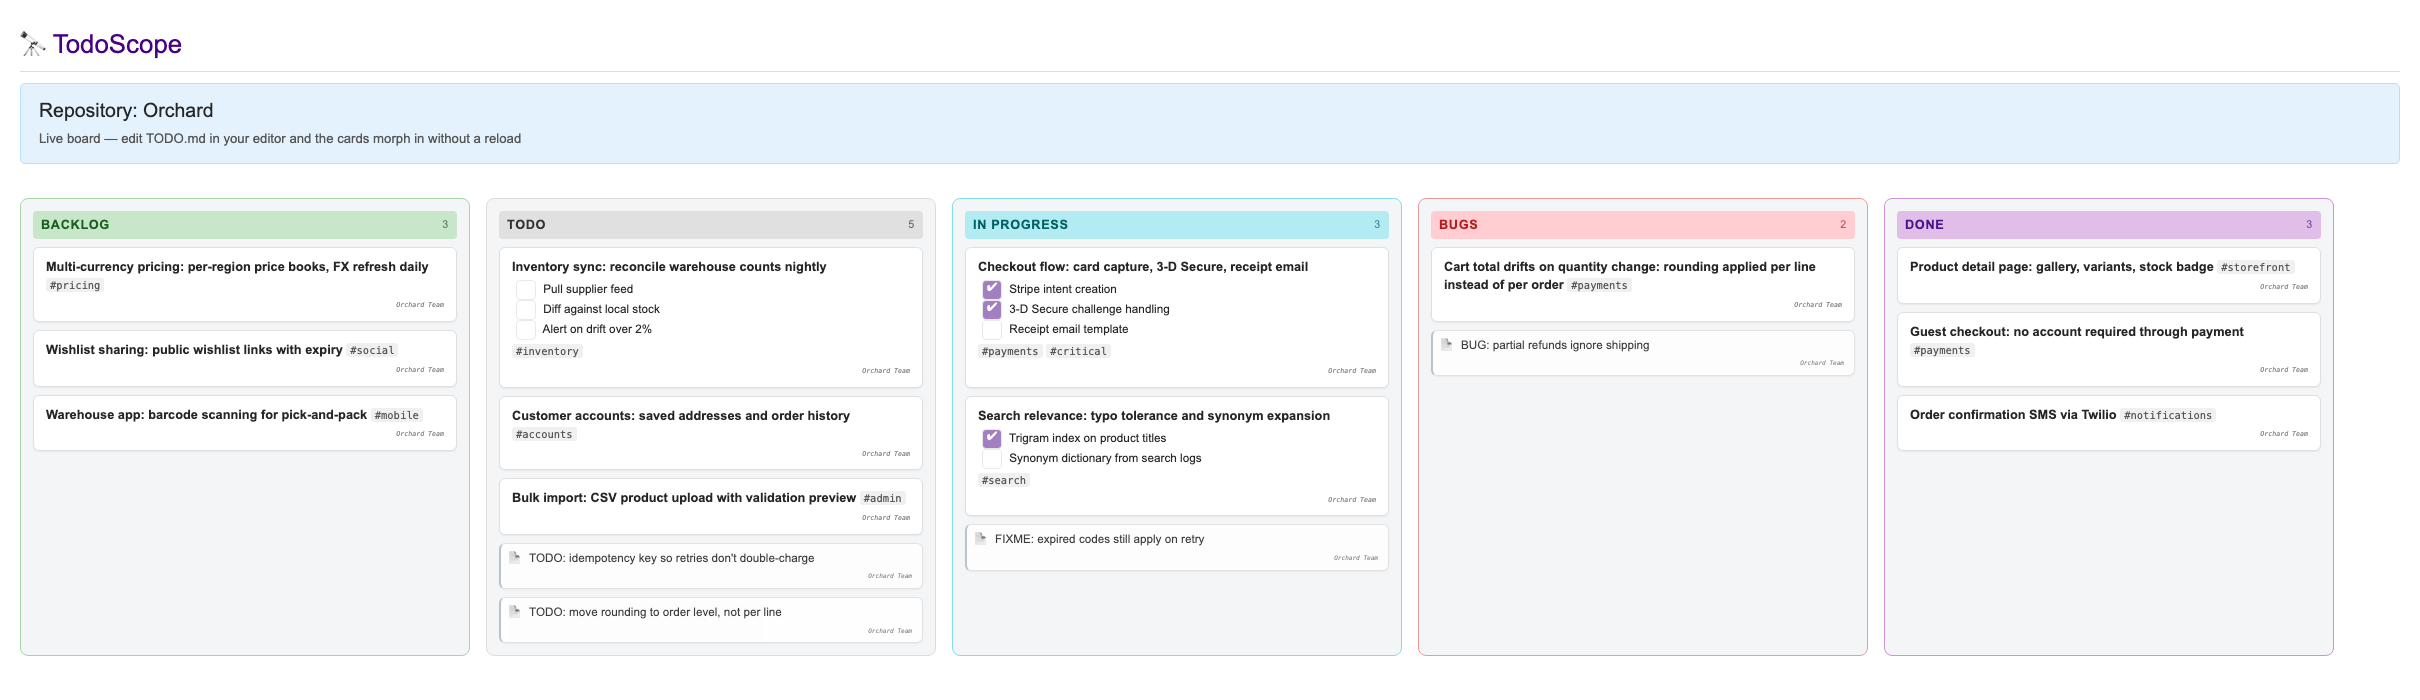2420x700 pixels.
Task: Click the #admin tag
Action: pyautogui.click(x=883, y=498)
